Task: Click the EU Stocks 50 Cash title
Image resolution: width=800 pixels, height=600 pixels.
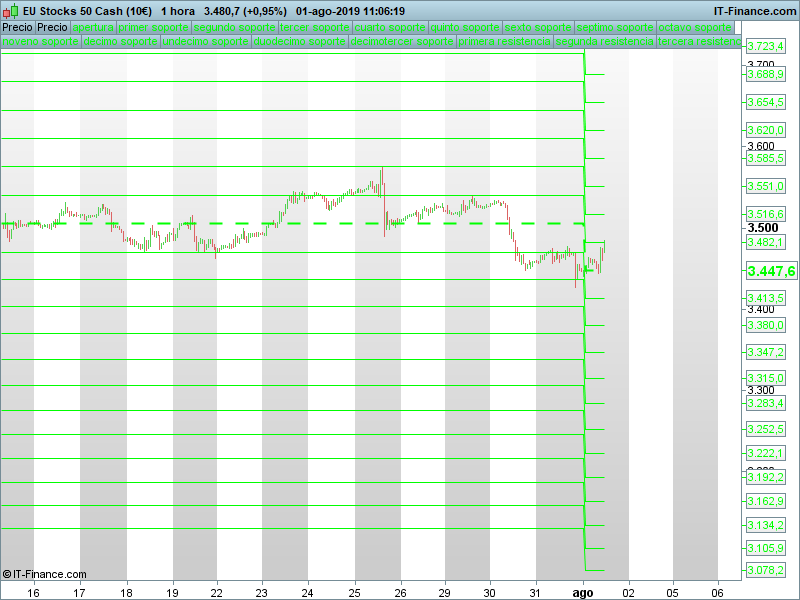Action: (x=87, y=11)
